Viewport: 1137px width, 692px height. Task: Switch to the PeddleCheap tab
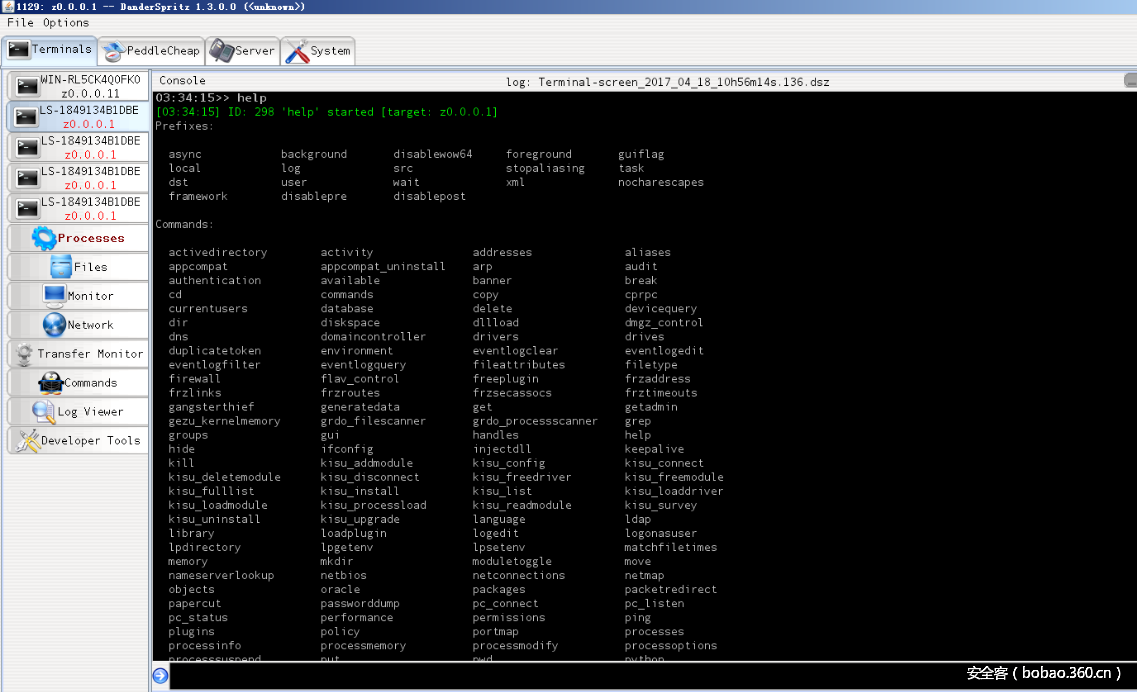pos(152,51)
